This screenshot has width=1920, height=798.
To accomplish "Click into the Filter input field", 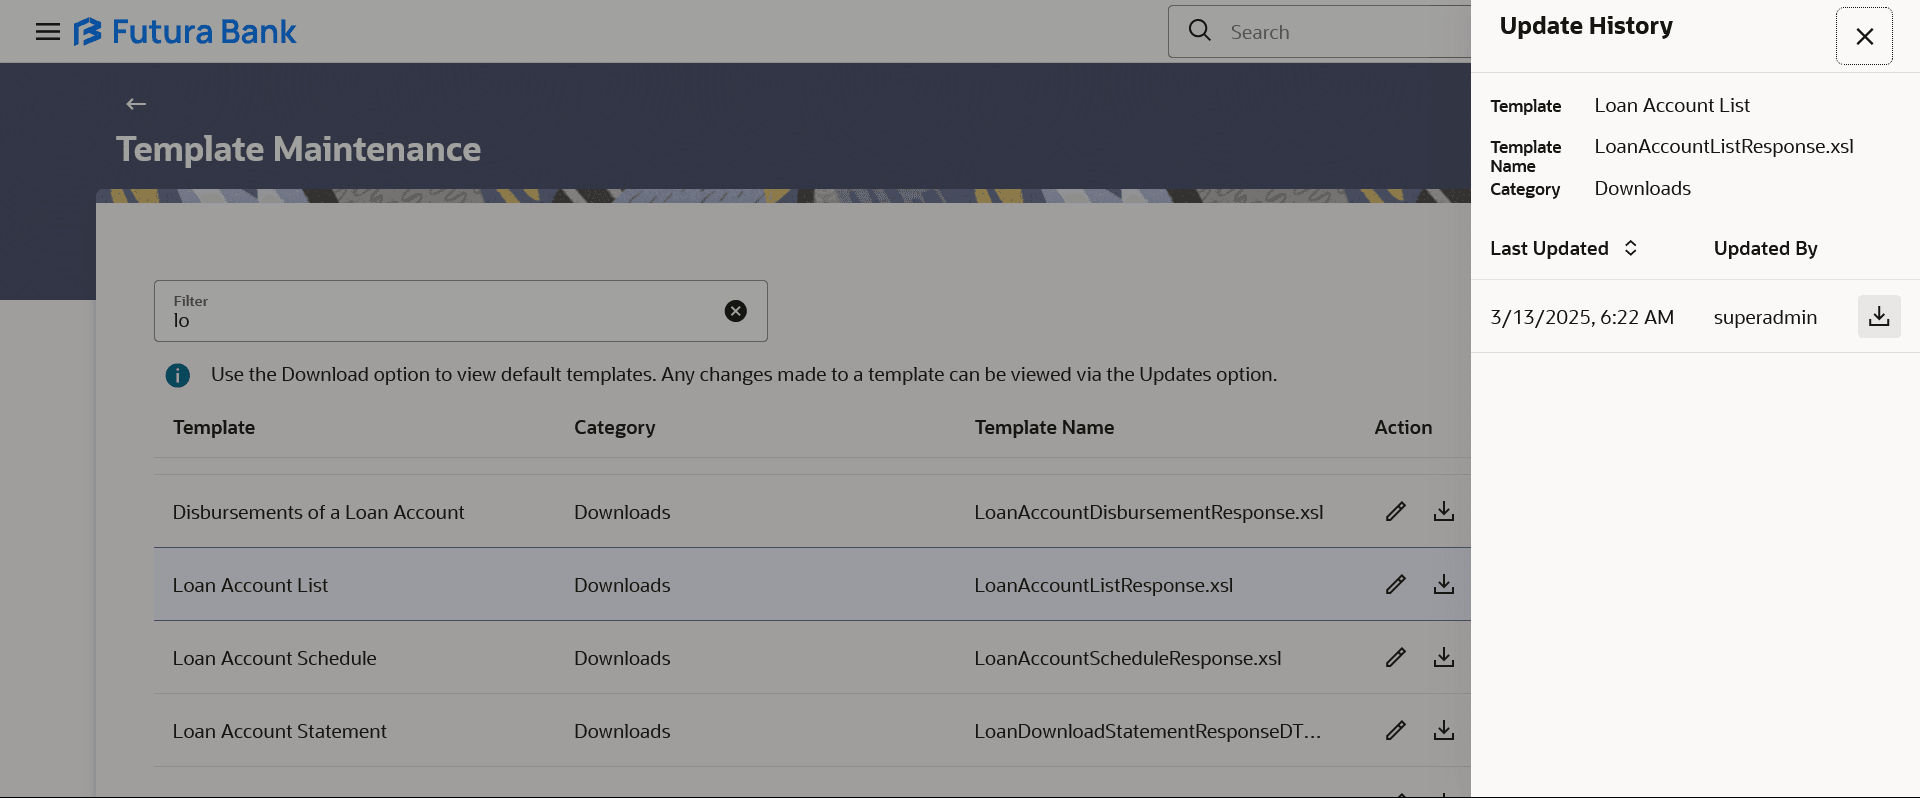I will [x=461, y=311].
